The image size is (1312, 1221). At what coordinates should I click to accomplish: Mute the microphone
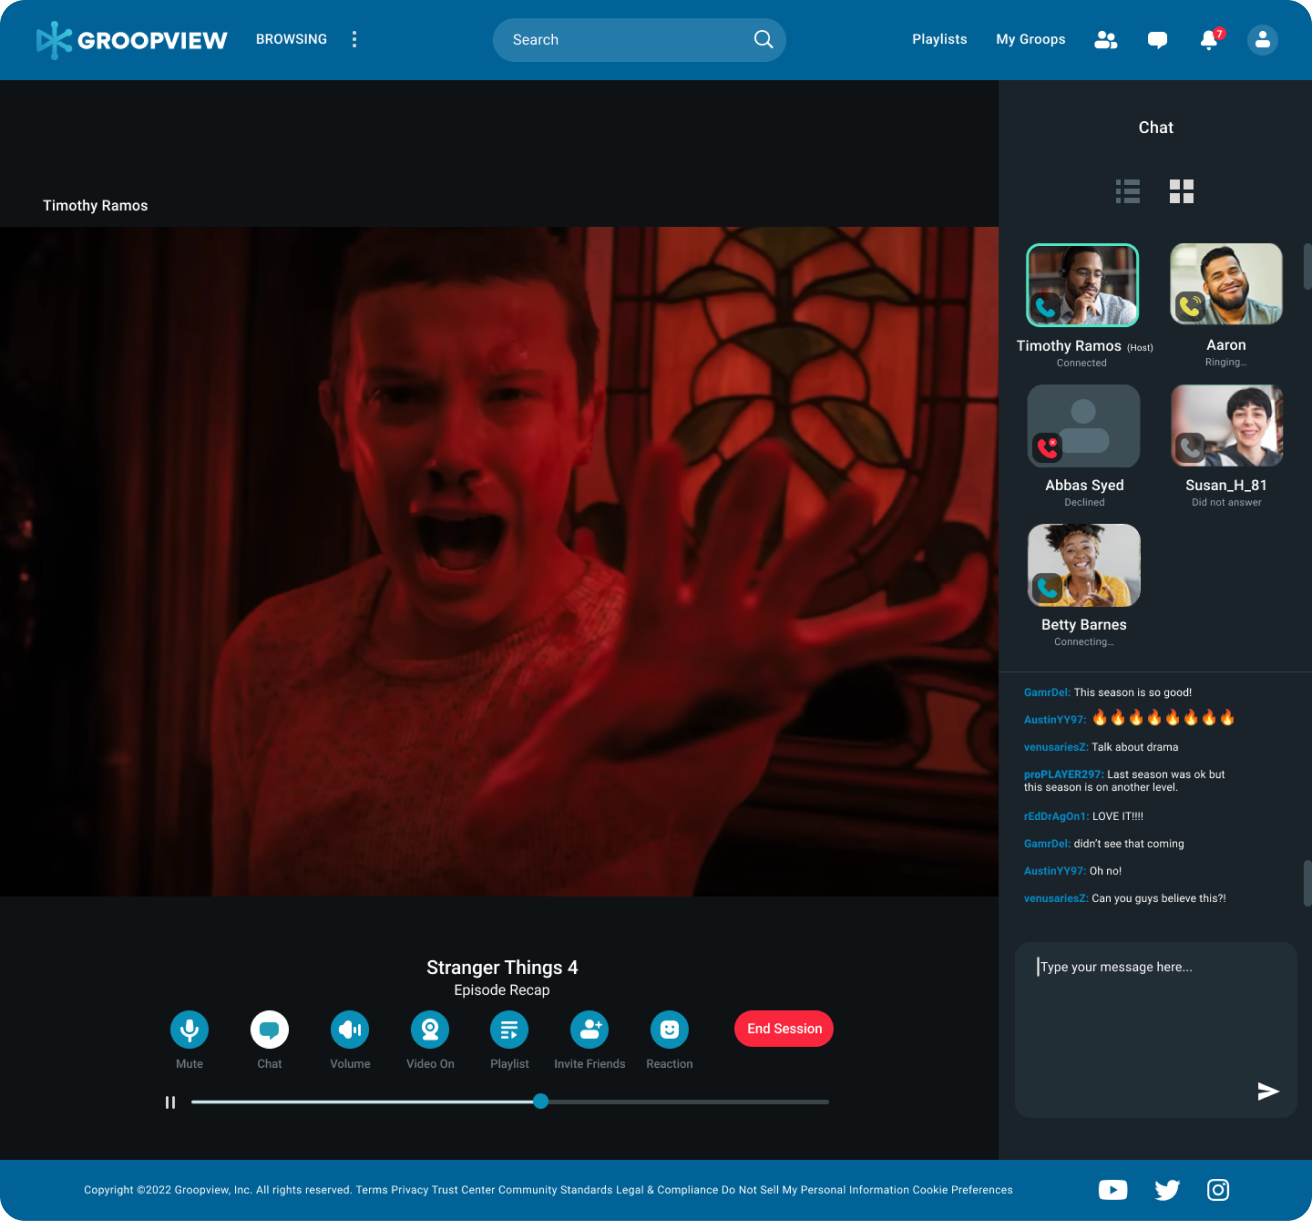pos(189,1029)
